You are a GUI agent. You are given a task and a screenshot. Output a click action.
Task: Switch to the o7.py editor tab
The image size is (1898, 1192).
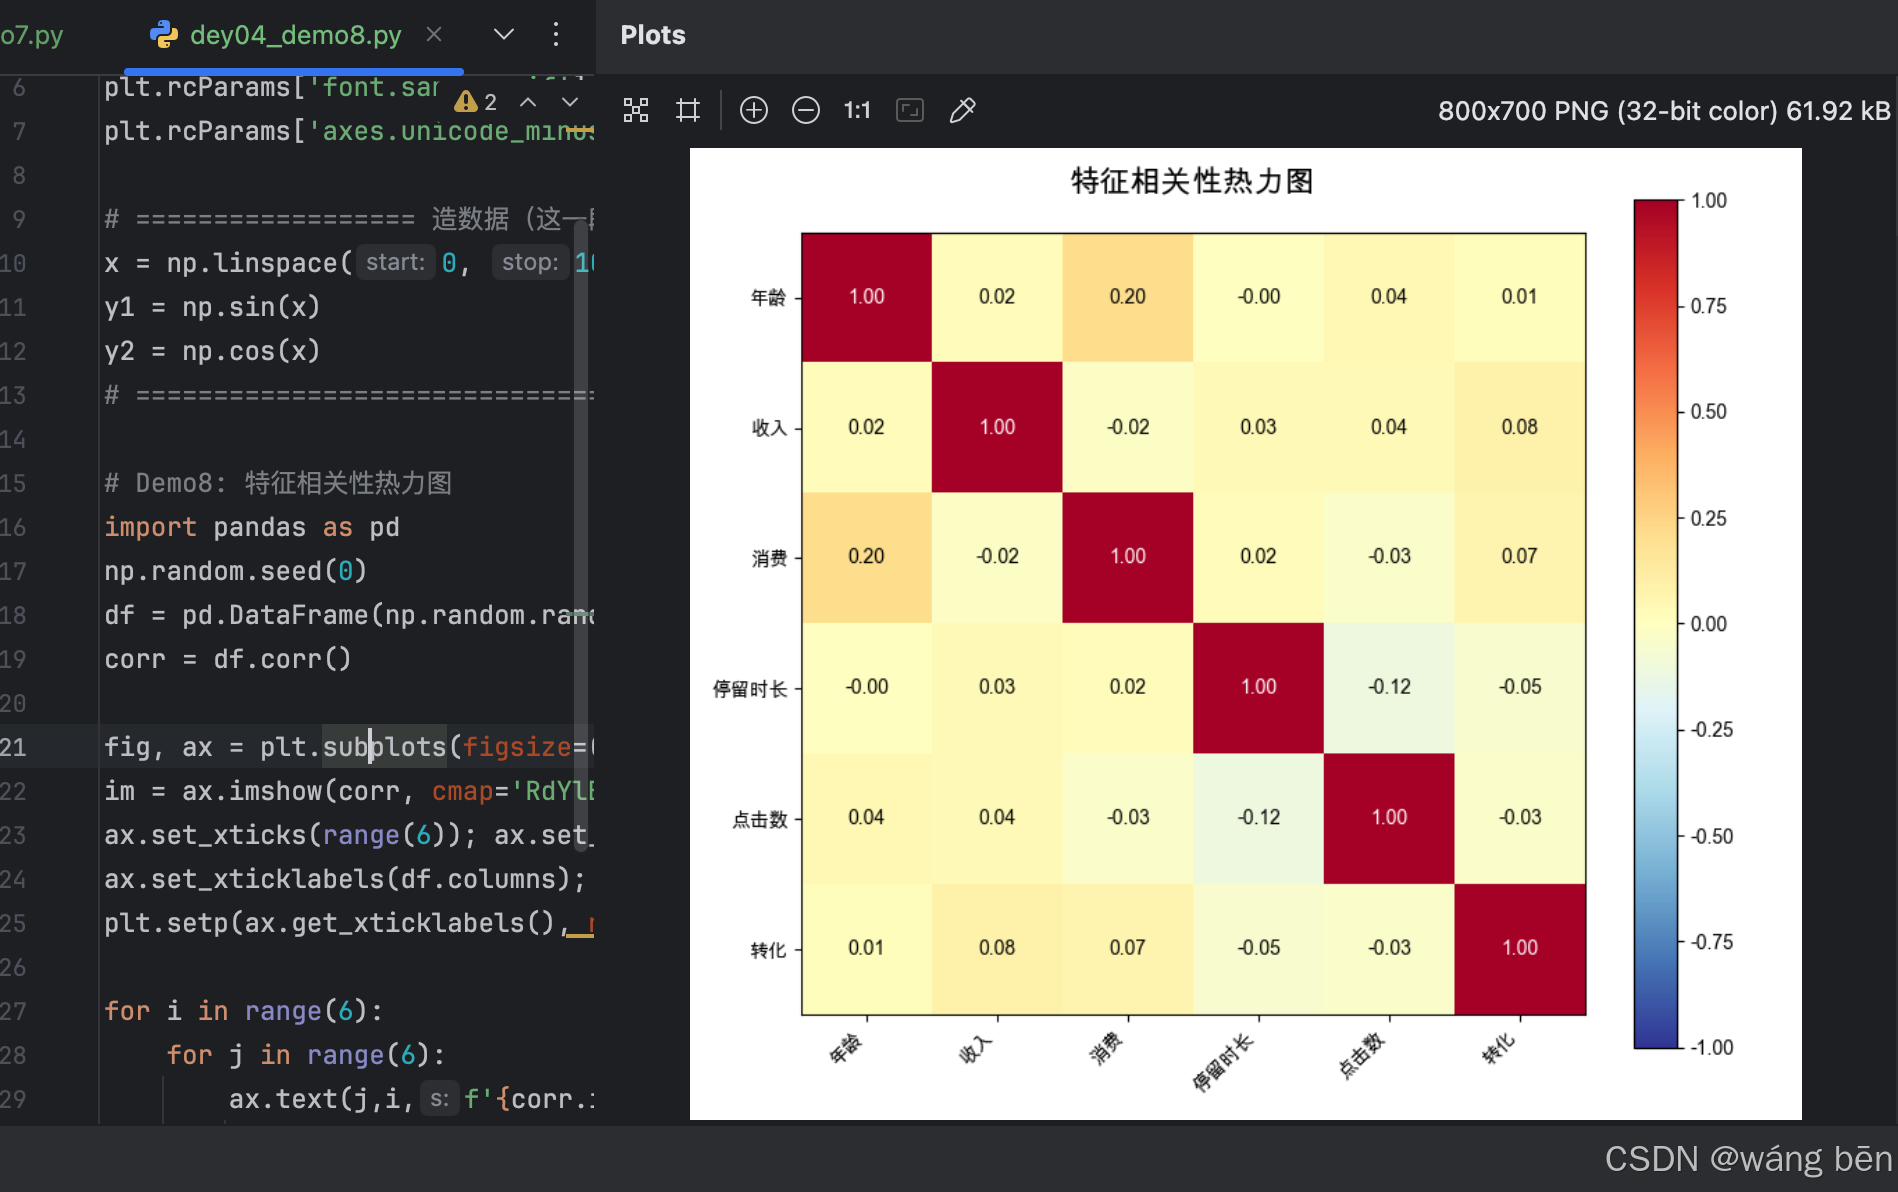tap(32, 35)
